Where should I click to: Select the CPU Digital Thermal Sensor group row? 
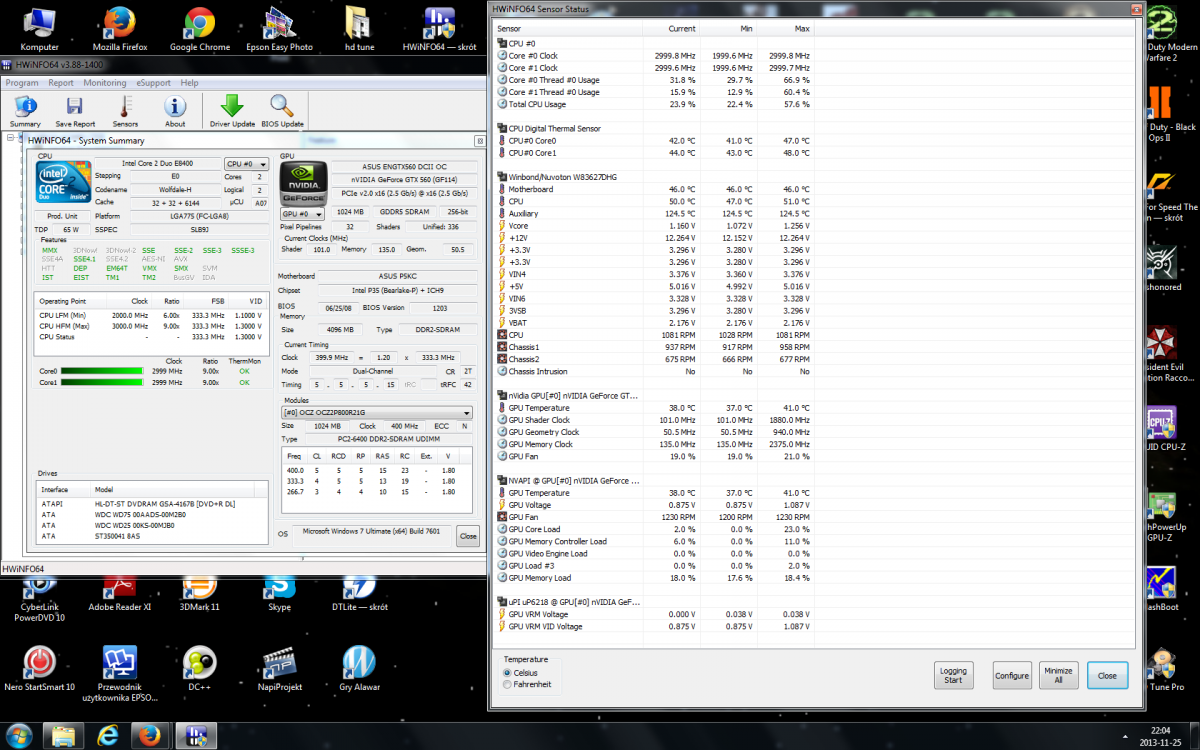(655, 129)
